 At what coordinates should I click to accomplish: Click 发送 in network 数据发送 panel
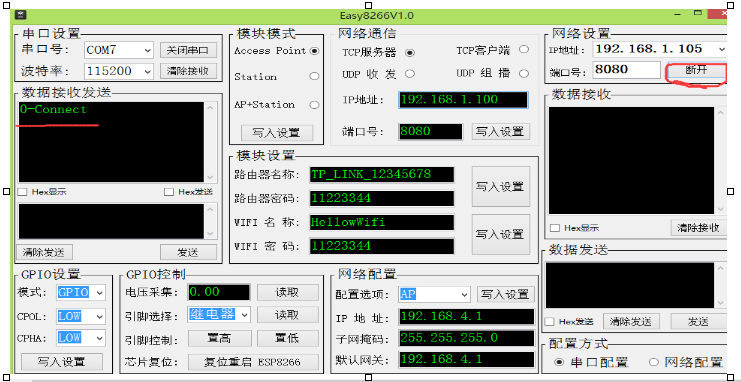[x=698, y=321]
